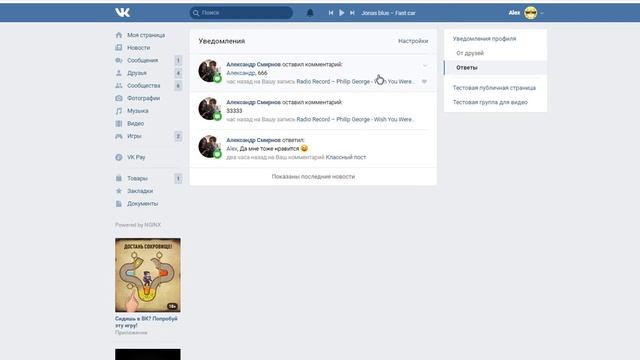Open Сообщения in sidebar
This screenshot has width=640, height=360.
[x=142, y=60]
